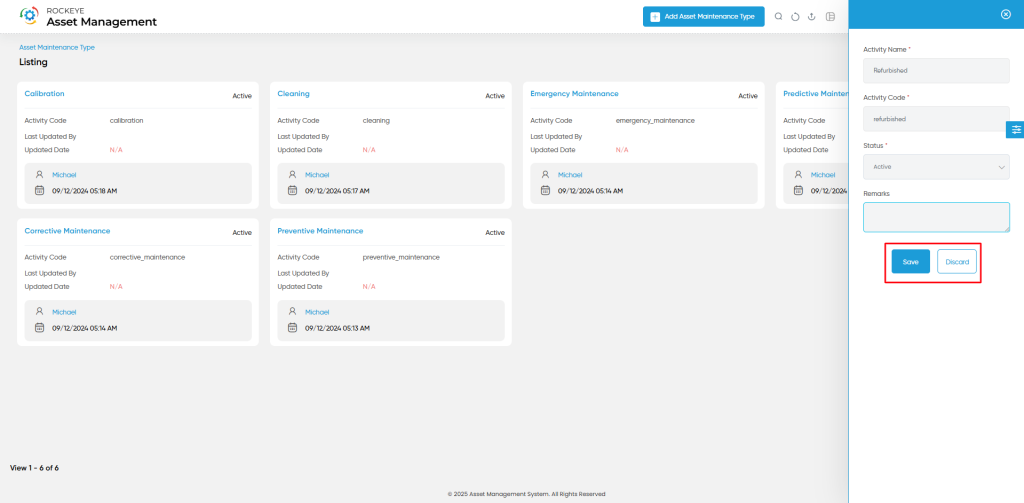Click Michael in Preventive Maintenance card
The width and height of the screenshot is (1024, 503).
(317, 312)
